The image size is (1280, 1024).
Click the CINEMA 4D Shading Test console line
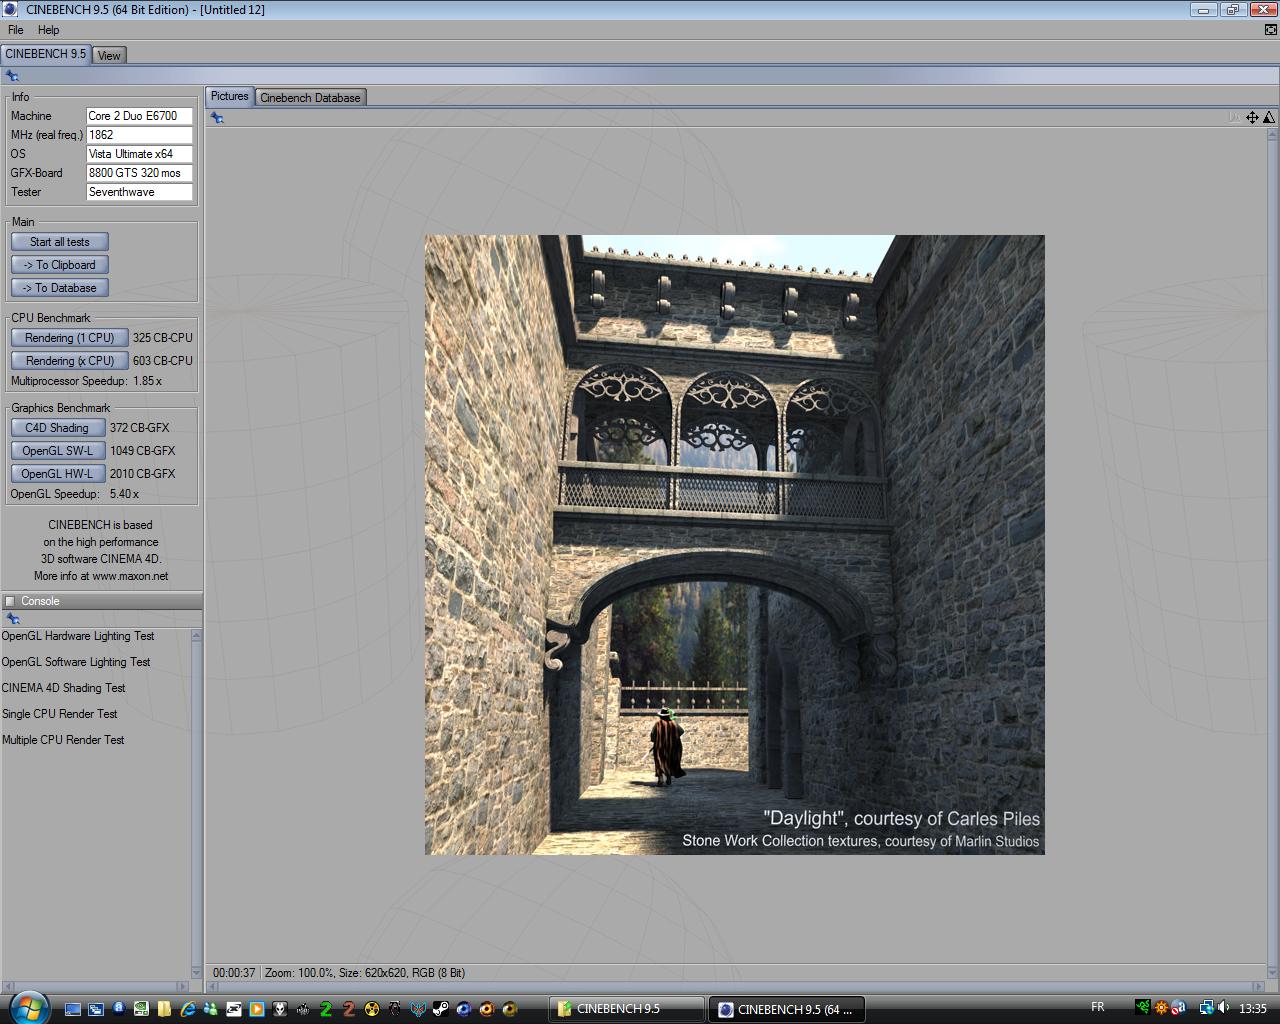click(64, 688)
